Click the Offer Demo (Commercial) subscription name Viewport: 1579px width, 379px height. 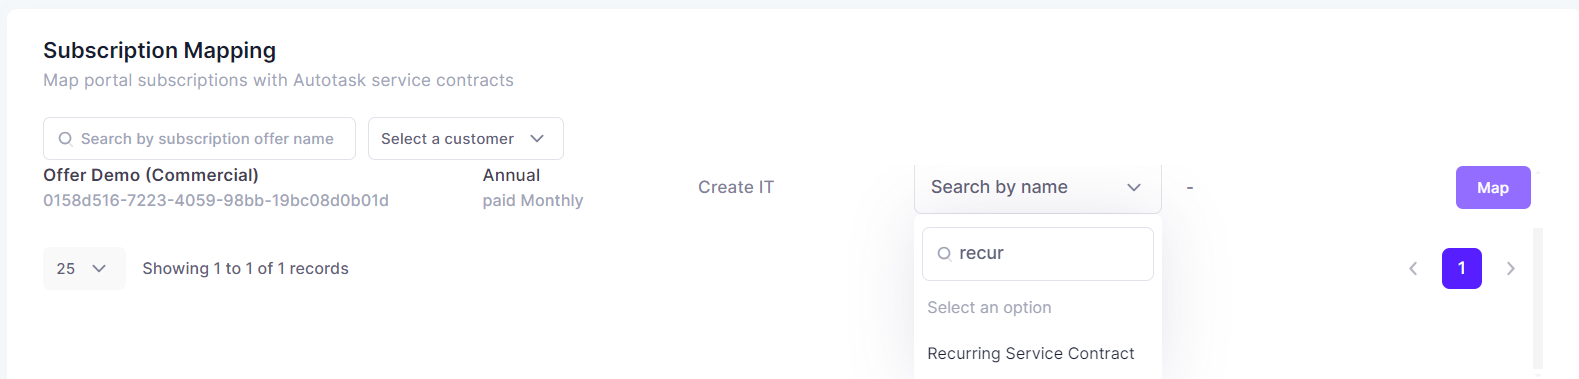point(151,175)
